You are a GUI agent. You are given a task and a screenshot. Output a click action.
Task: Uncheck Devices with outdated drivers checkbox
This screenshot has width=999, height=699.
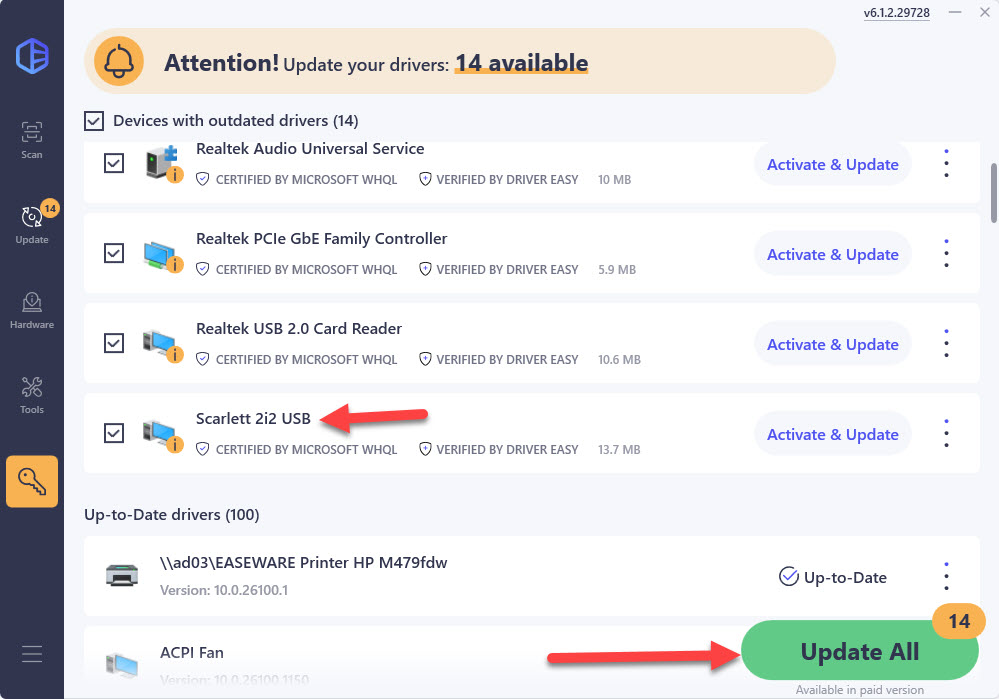point(94,121)
